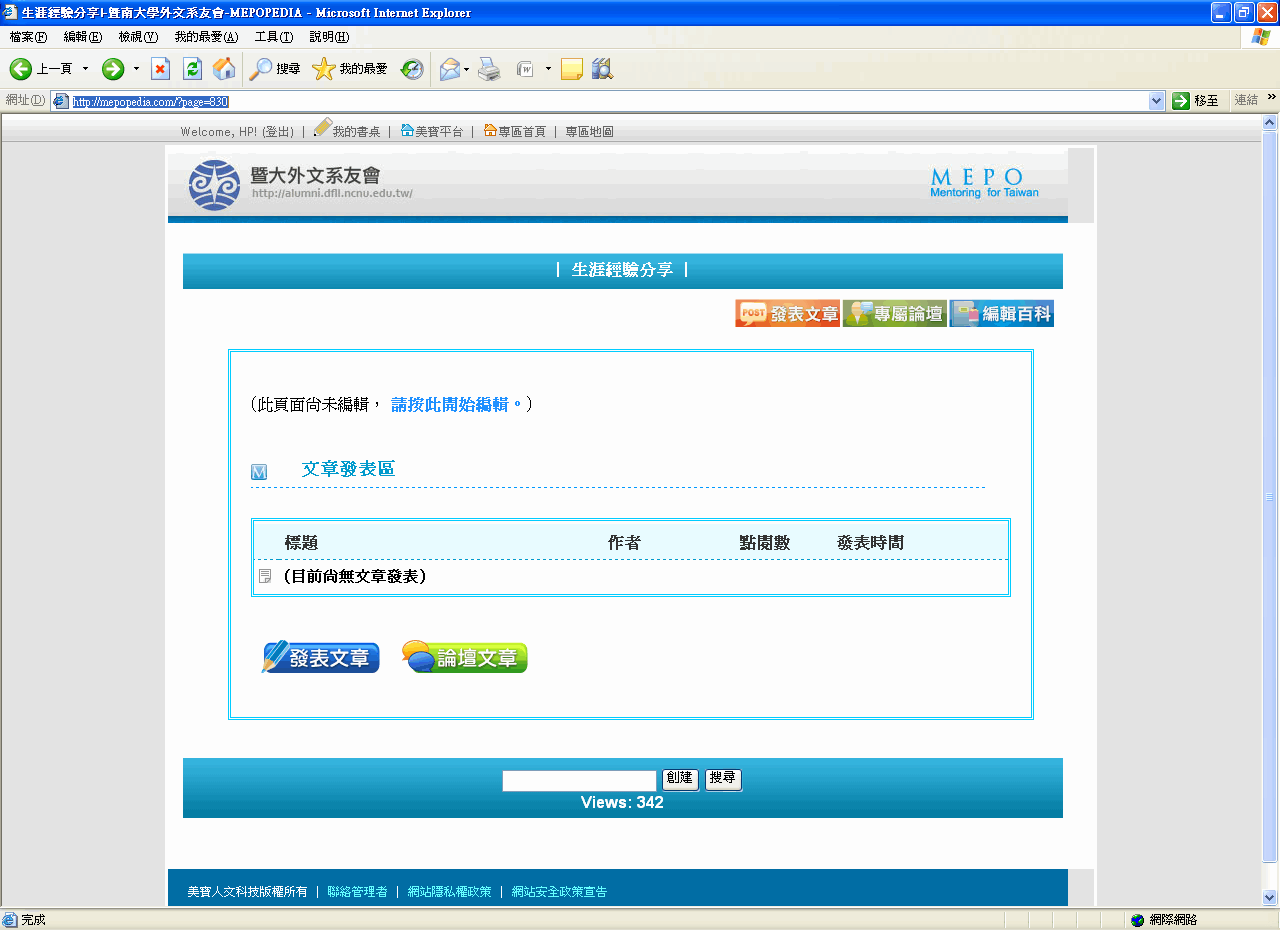The image size is (1280, 930).
Task: Open the 檔案 menu
Action: point(28,37)
